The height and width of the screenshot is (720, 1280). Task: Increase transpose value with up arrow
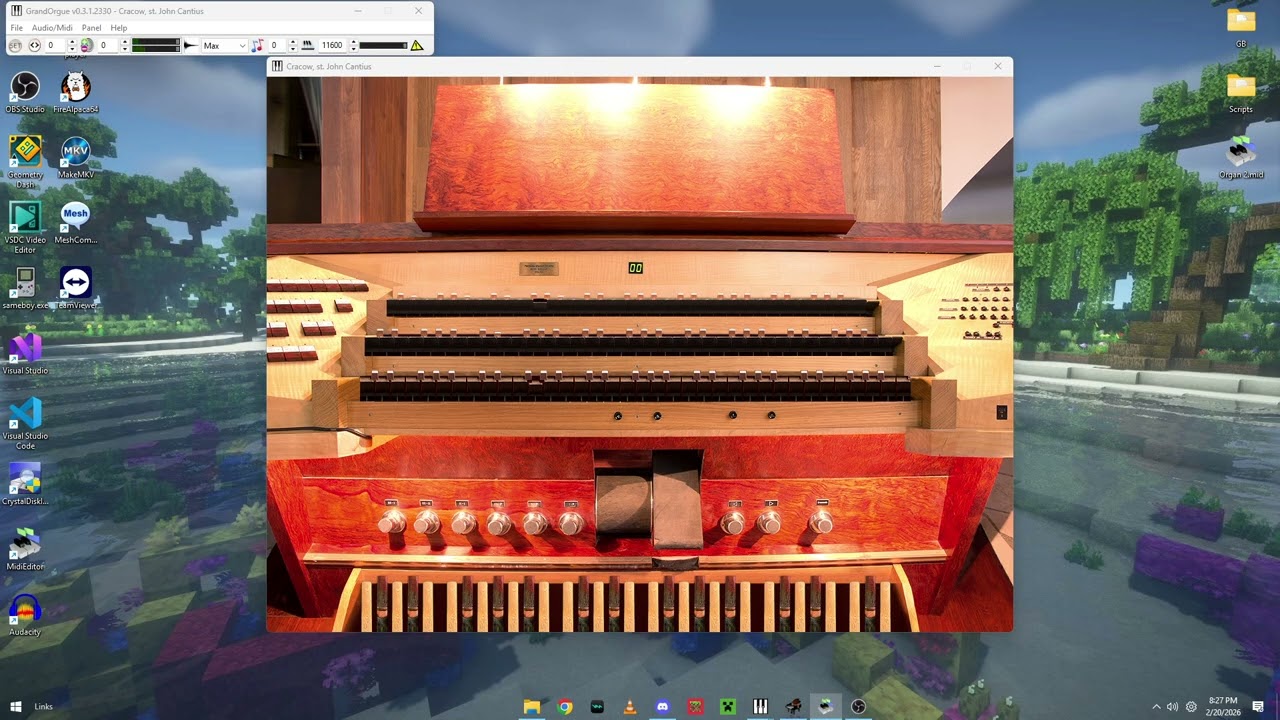coord(72,42)
